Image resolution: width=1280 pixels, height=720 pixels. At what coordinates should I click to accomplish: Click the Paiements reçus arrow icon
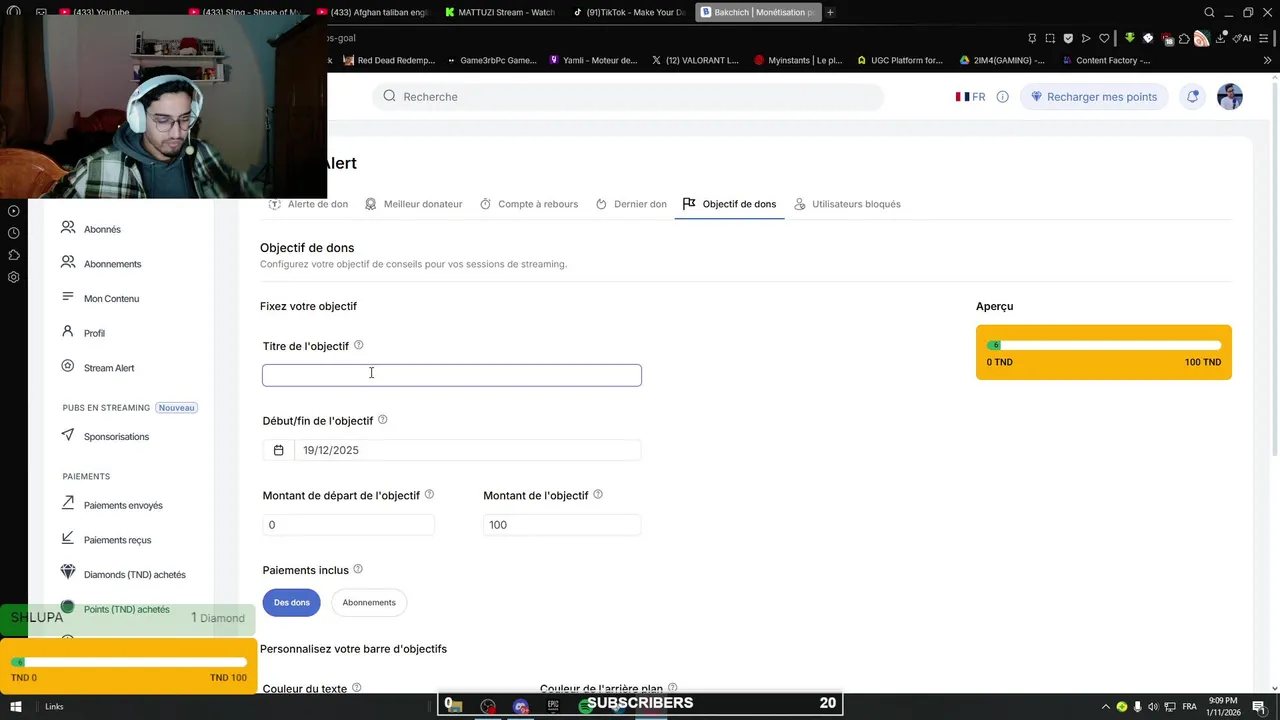click(68, 538)
